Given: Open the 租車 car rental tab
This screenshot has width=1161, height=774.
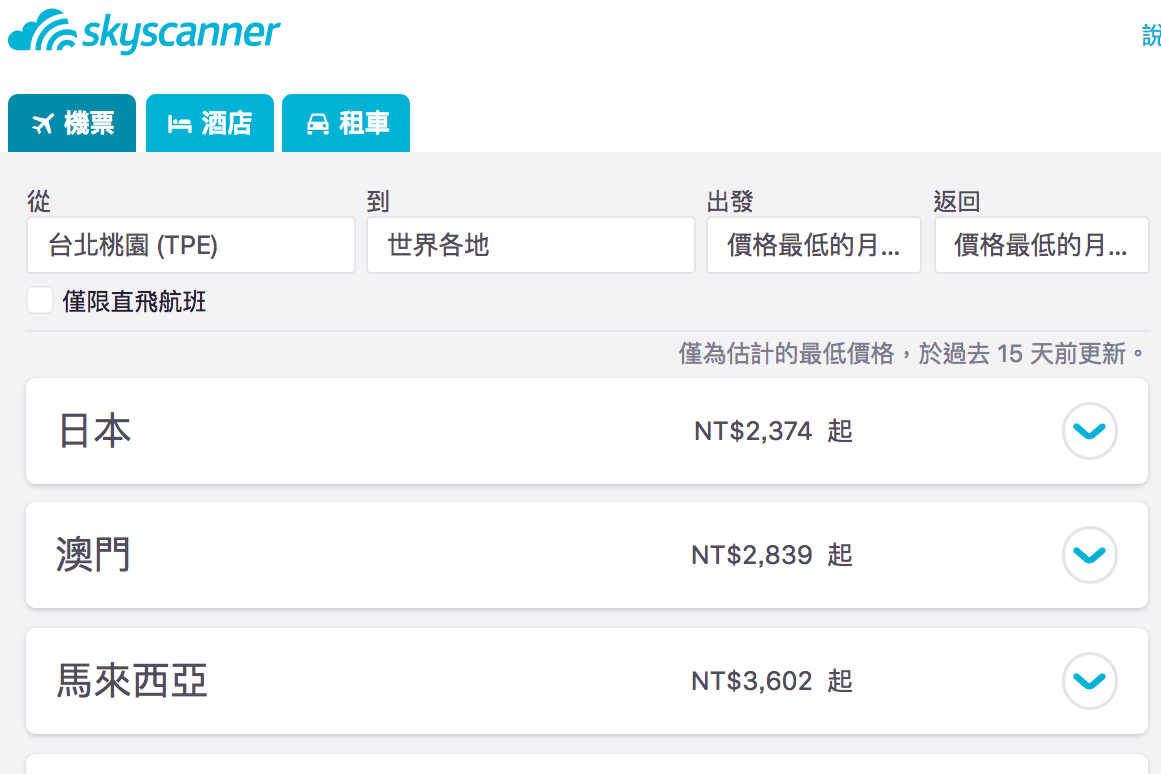Looking at the screenshot, I should (x=346, y=124).
